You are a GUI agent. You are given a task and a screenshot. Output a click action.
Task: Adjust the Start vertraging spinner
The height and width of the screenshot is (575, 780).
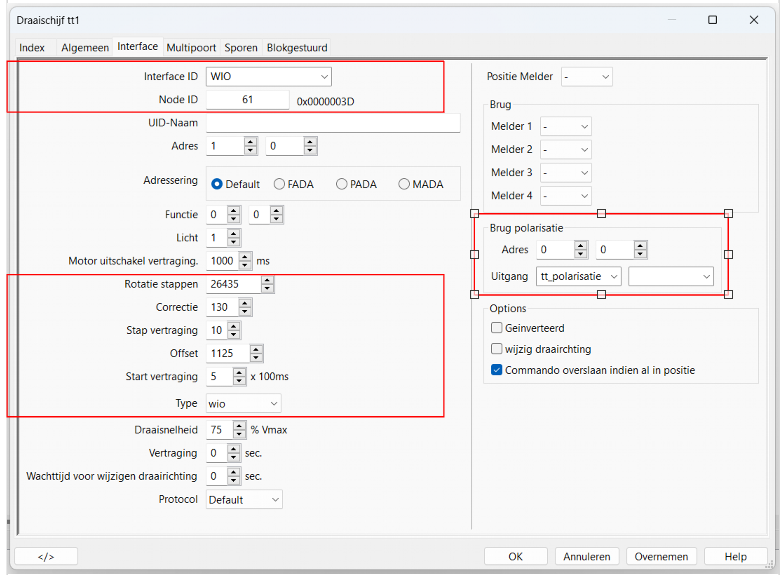click(x=239, y=377)
